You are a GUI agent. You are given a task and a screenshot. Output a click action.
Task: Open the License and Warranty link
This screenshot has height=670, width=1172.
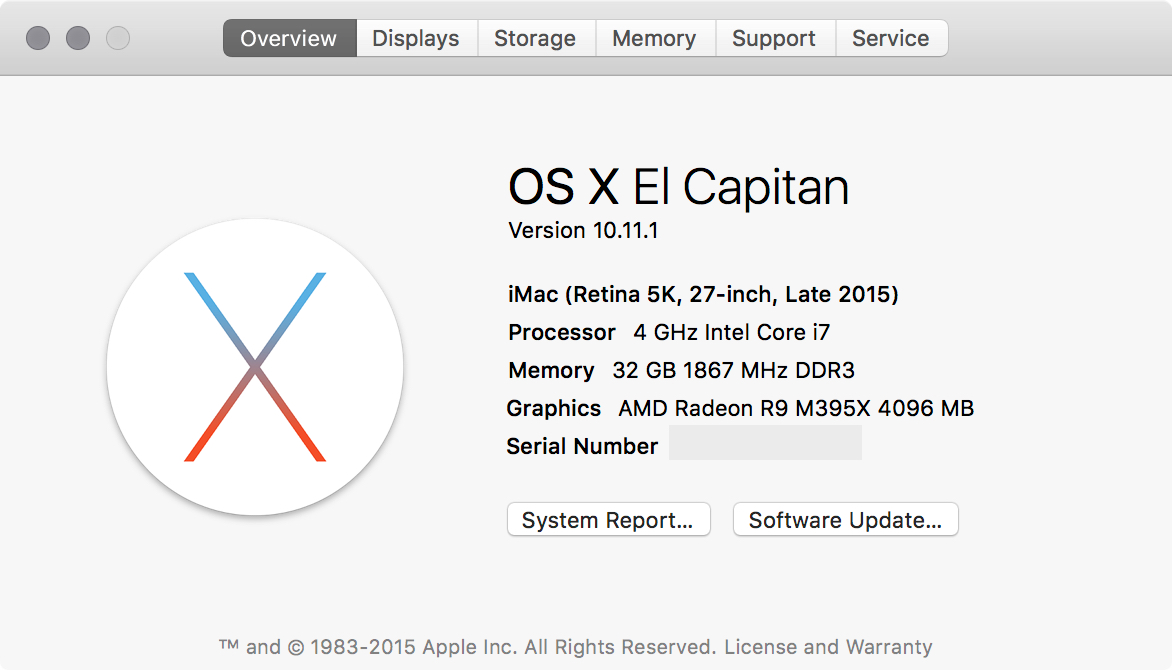[x=828, y=647]
